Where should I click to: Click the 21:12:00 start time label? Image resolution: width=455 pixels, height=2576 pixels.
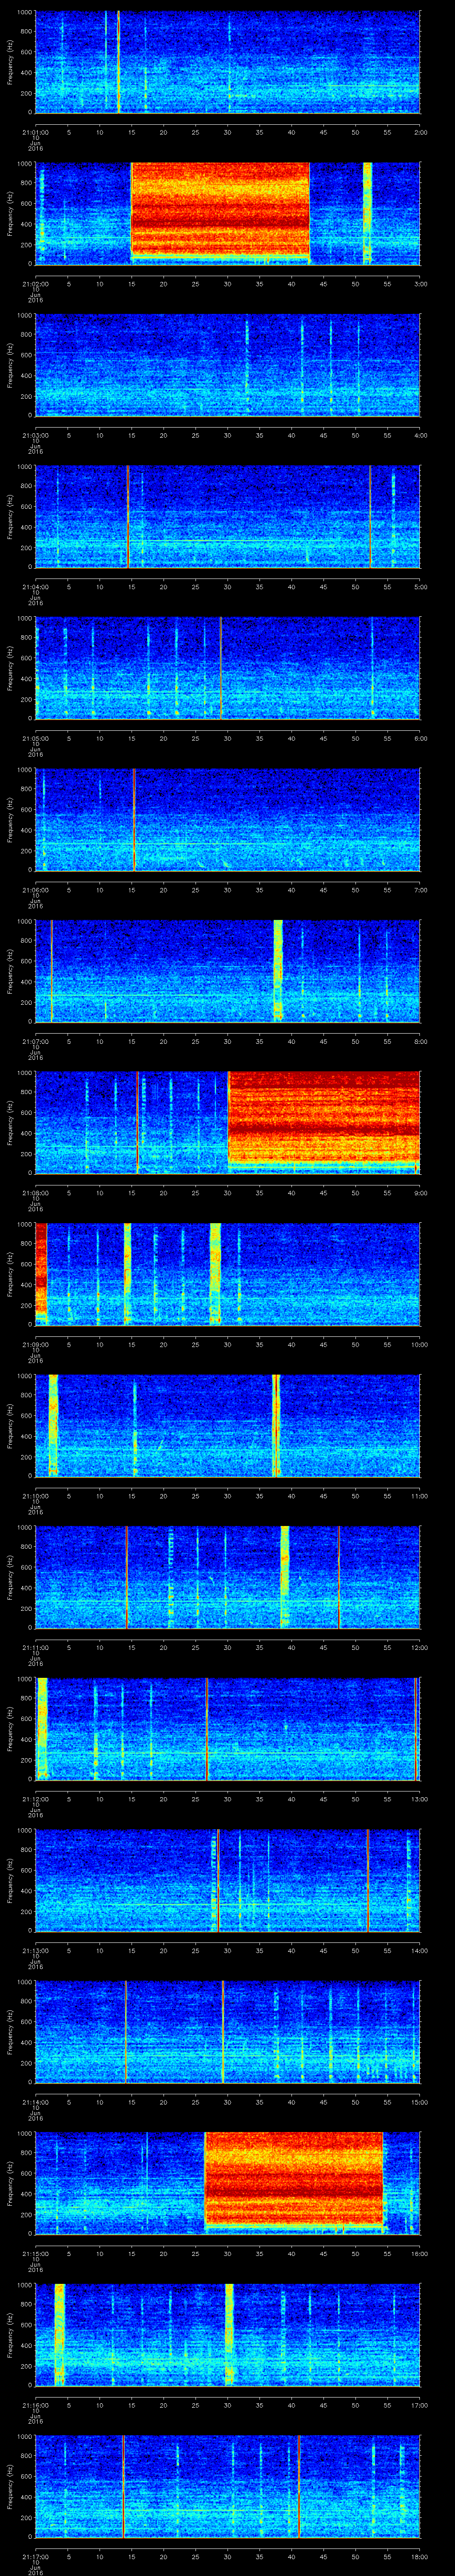point(35,1799)
